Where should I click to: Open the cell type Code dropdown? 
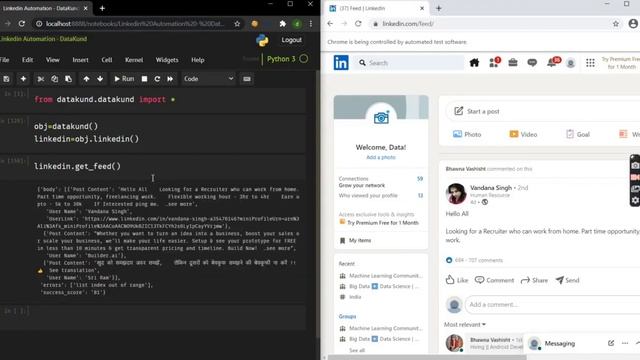208,79
